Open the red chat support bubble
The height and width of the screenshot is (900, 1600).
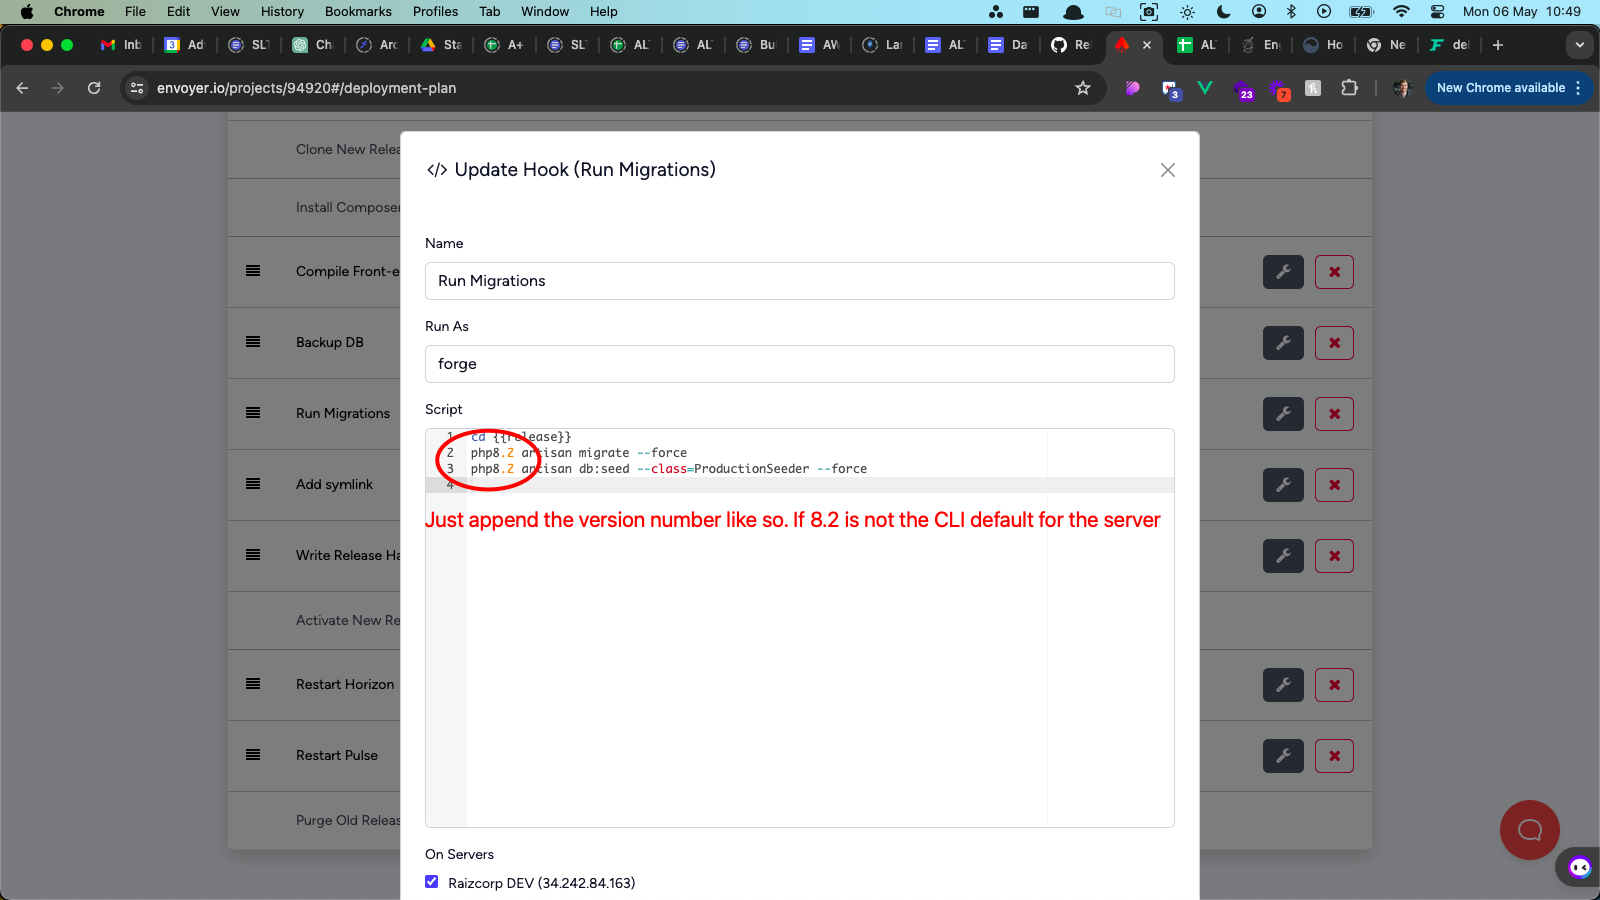tap(1529, 830)
